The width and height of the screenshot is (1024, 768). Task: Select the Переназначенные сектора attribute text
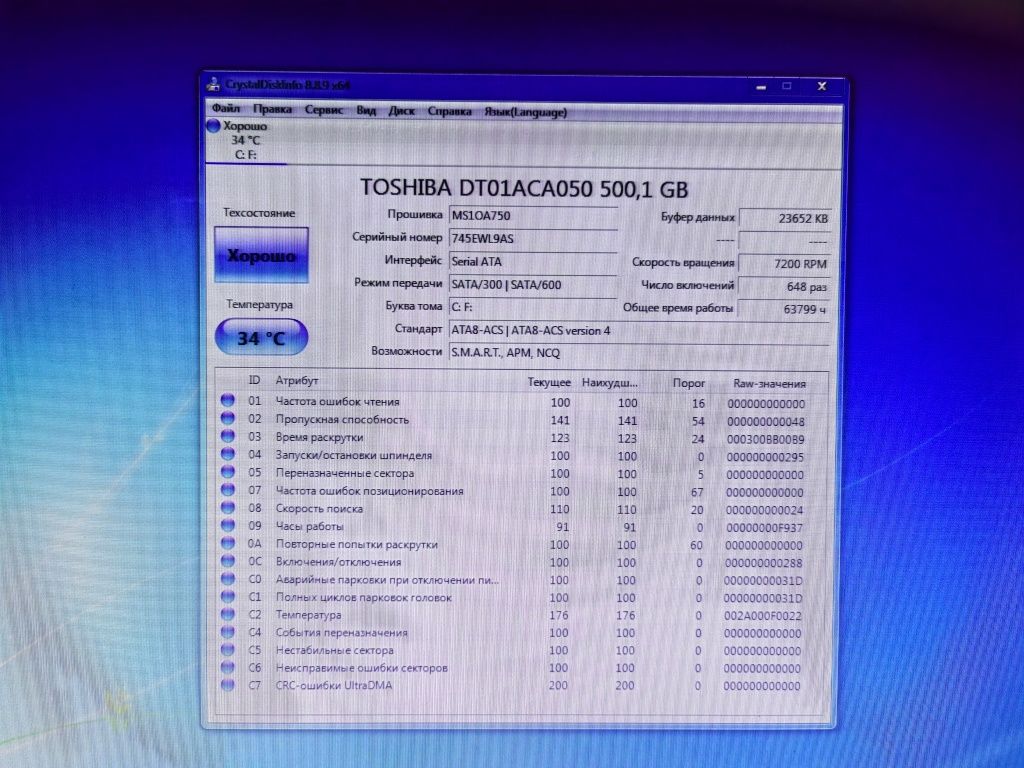[345, 473]
